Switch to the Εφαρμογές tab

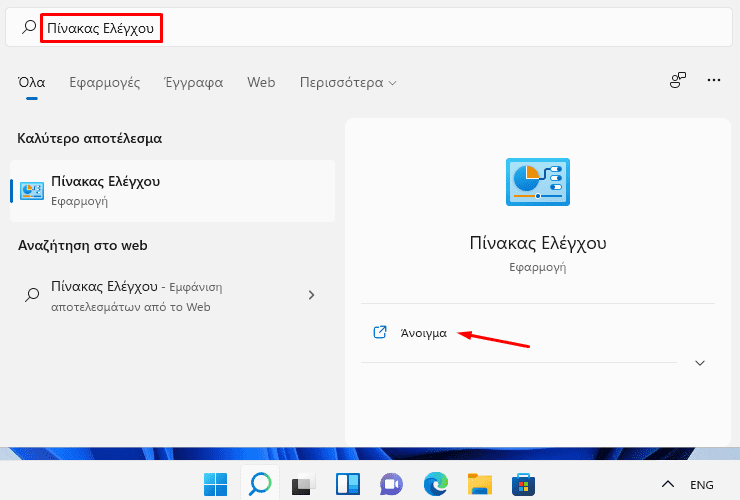tap(105, 83)
